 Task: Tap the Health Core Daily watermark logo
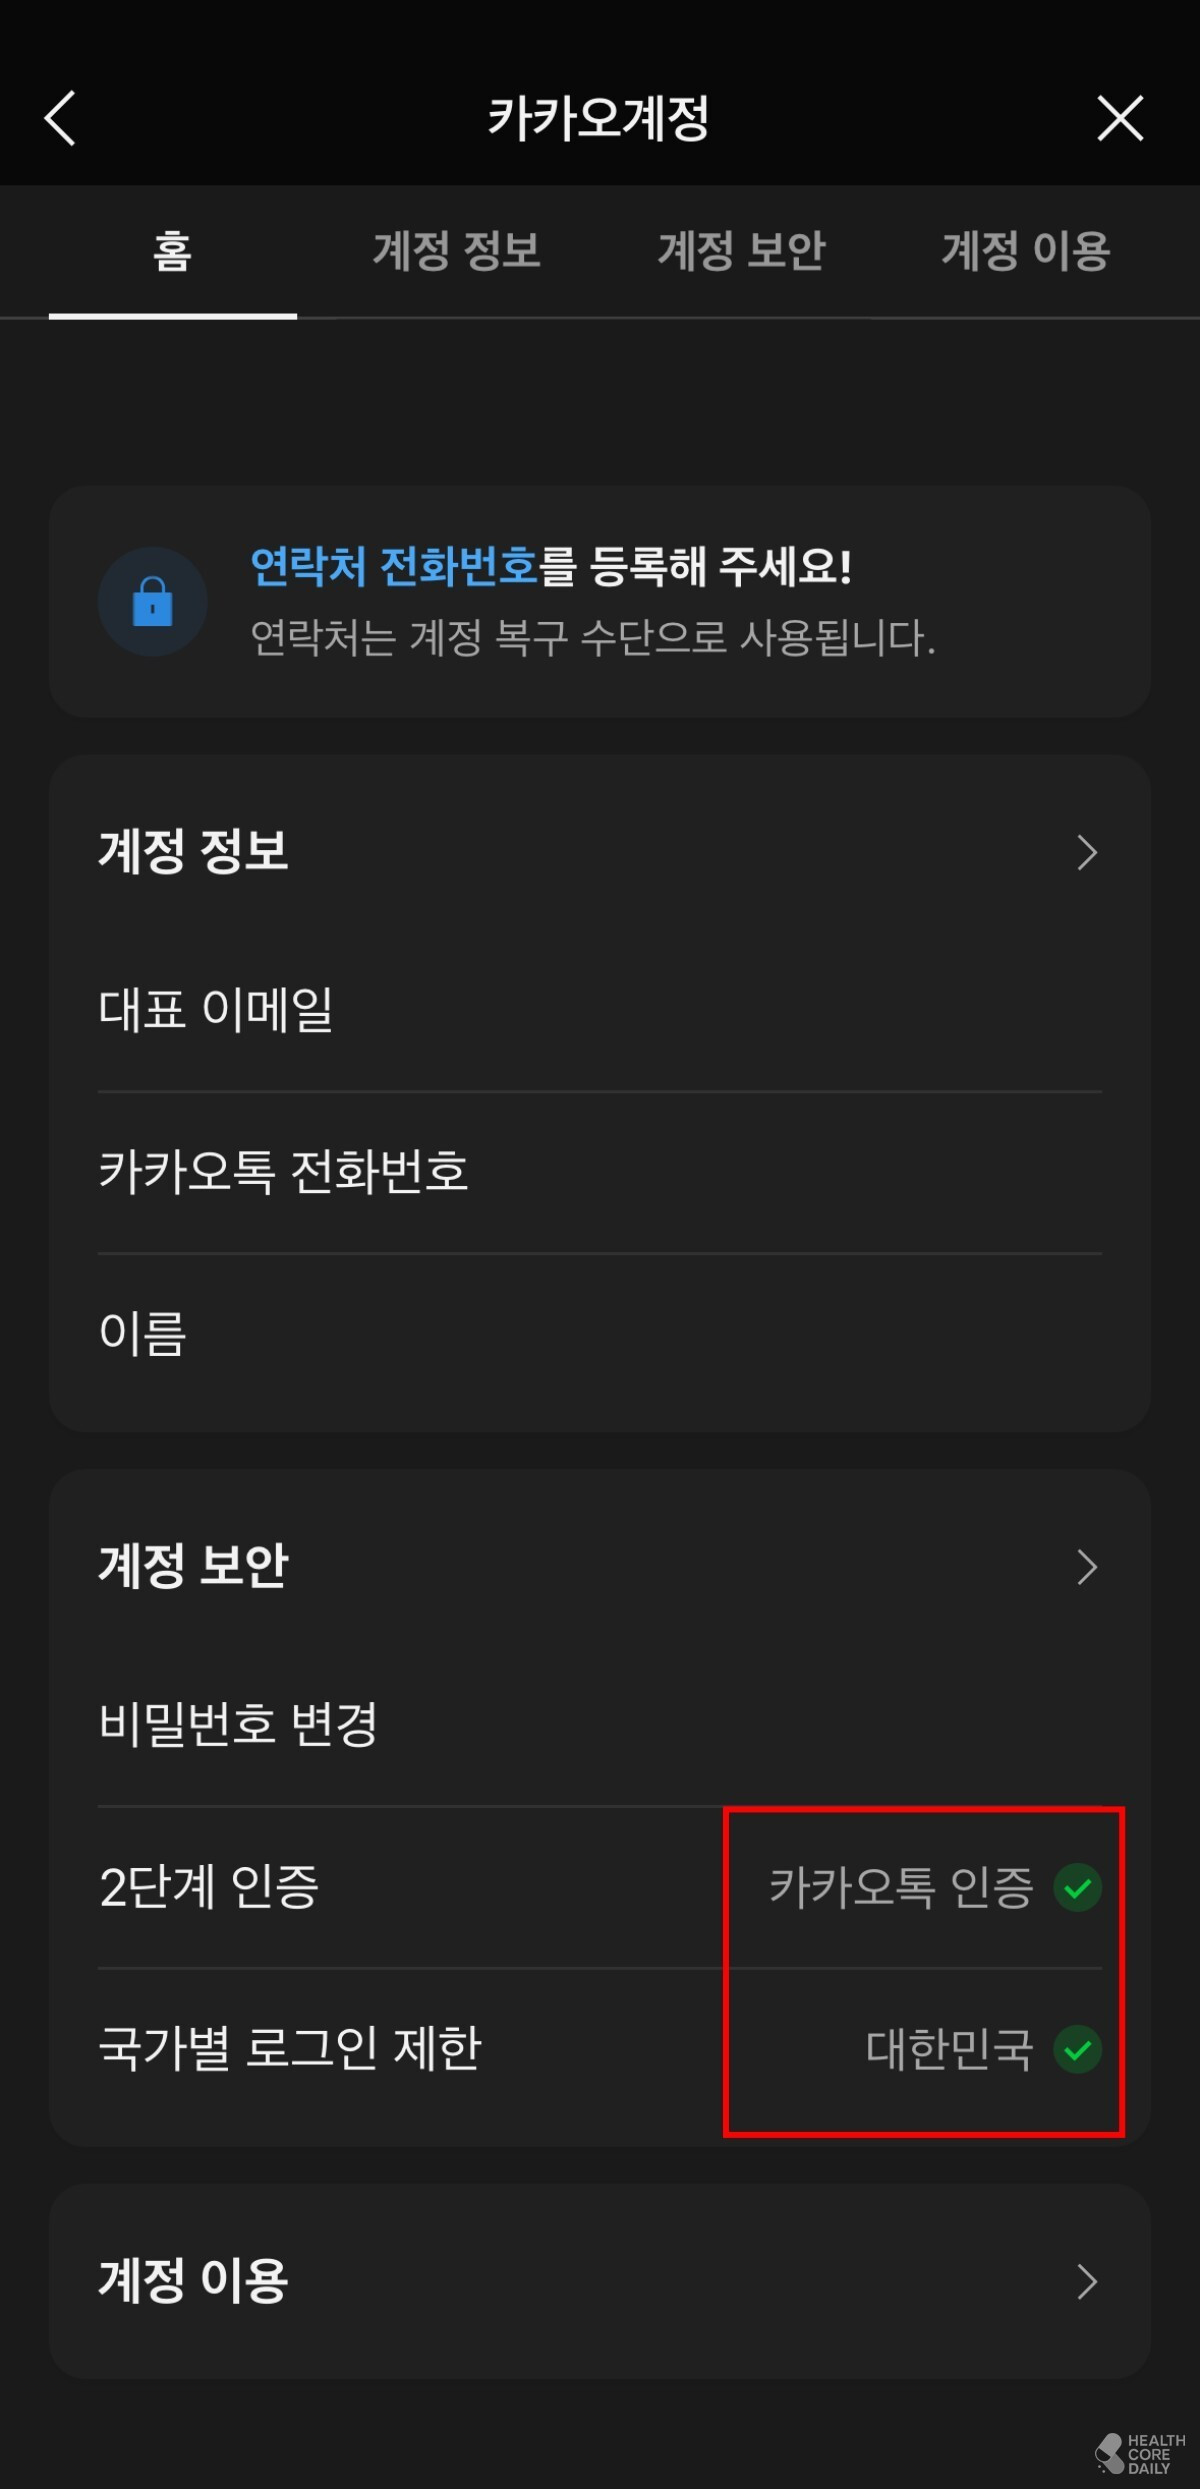[1140, 2454]
